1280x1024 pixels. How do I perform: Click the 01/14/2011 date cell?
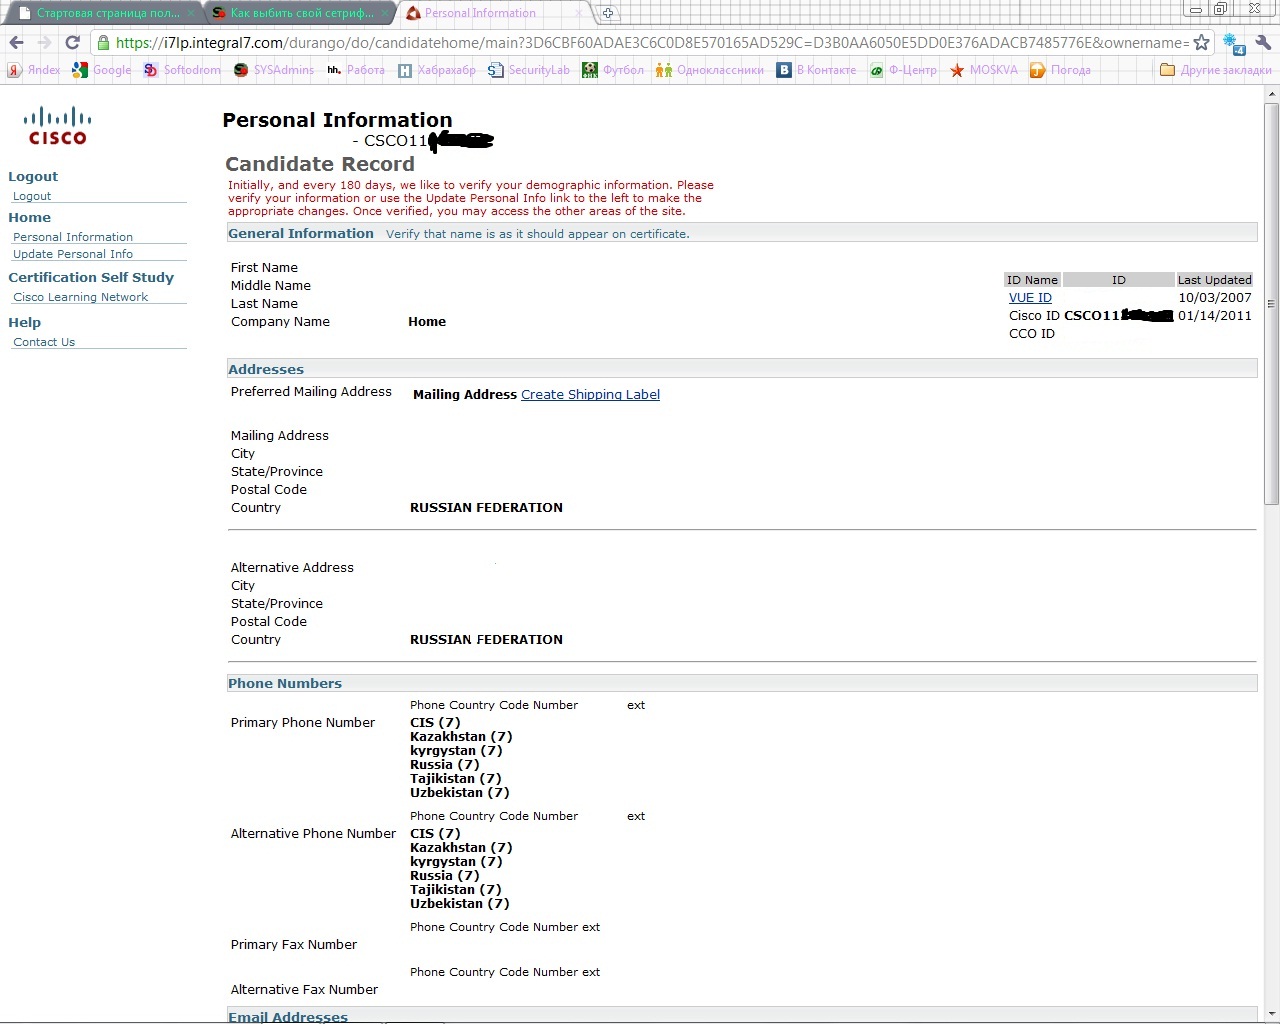coord(1215,316)
